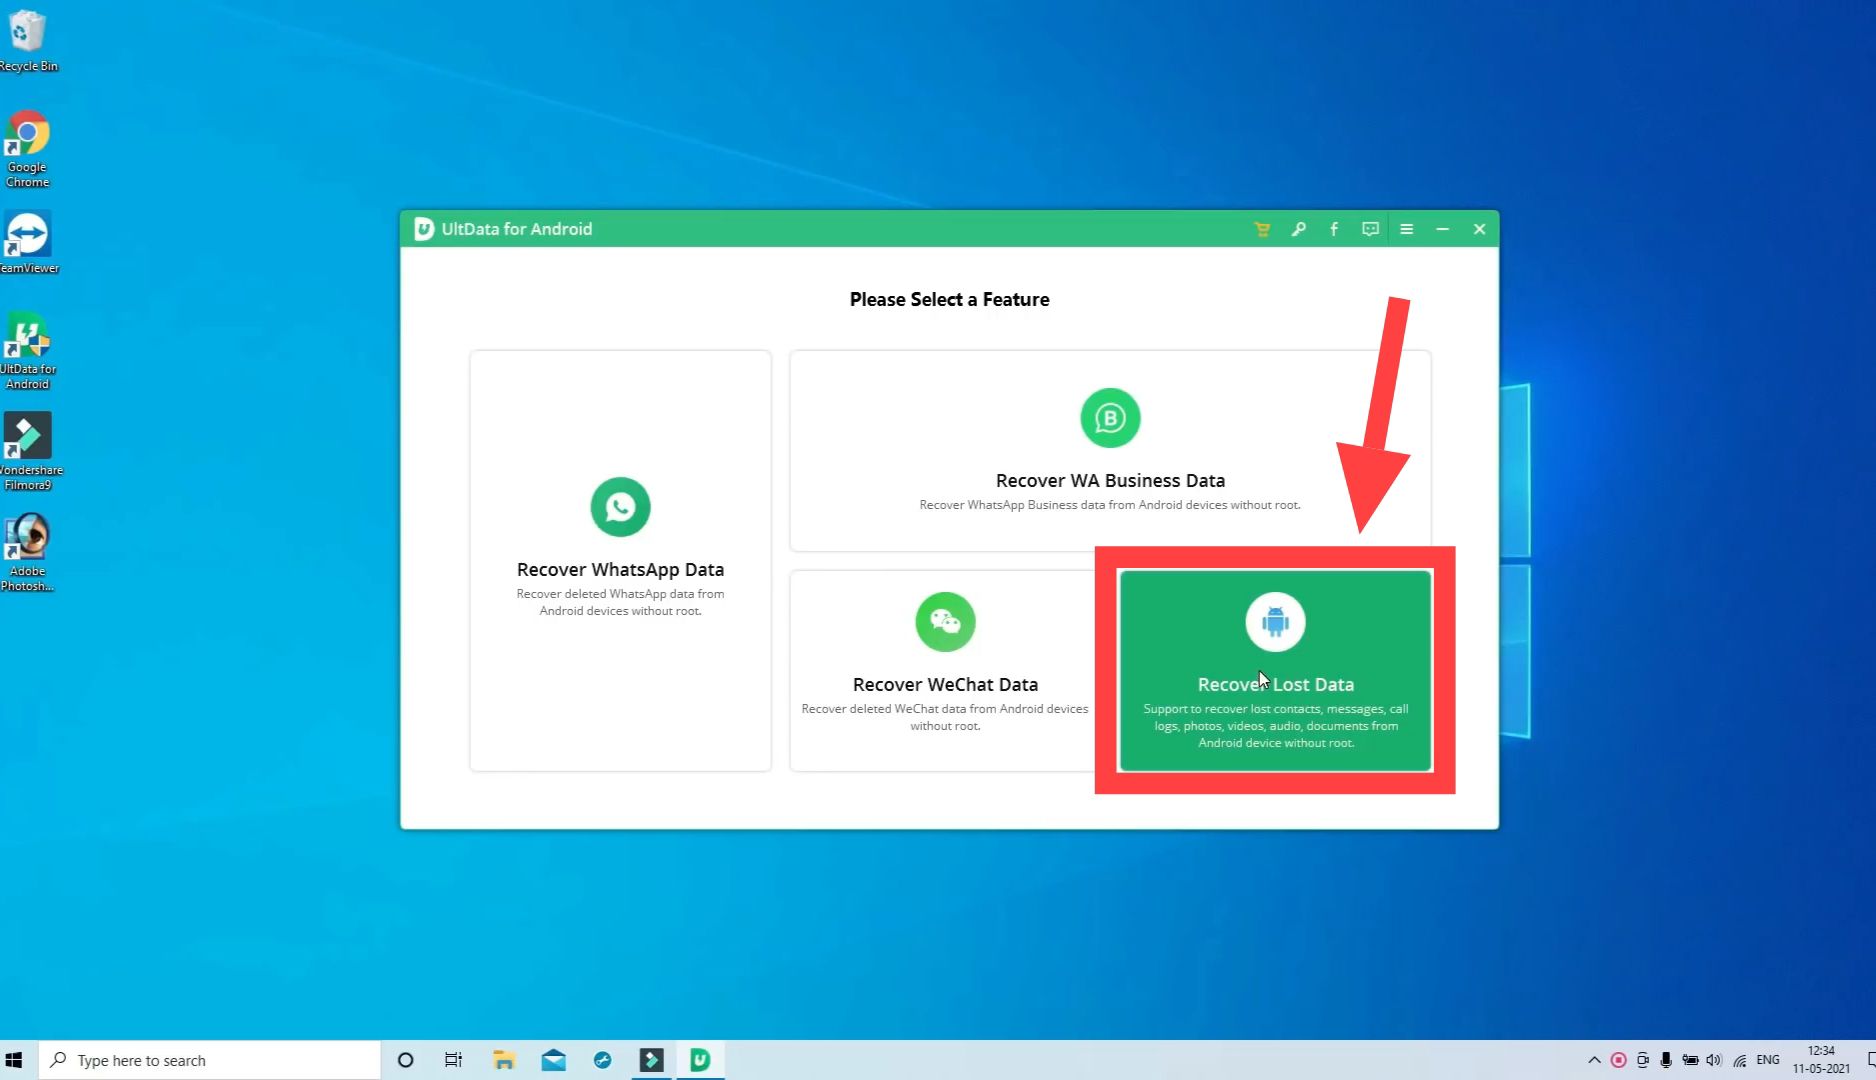
Task: Open the hamburger menu in UltData
Action: [1406, 229]
